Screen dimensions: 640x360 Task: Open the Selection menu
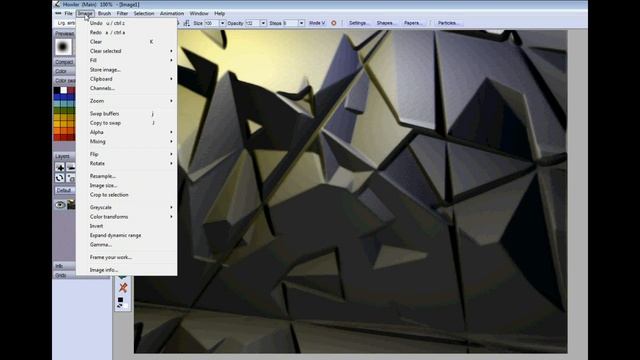[144, 13]
